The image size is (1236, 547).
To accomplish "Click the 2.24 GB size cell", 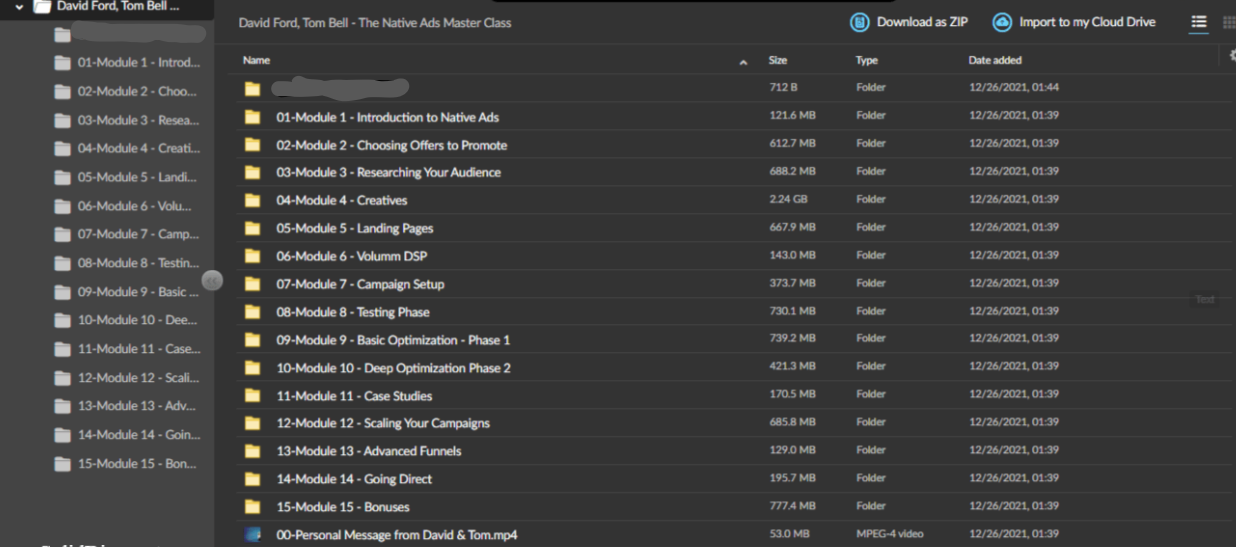I will click(x=787, y=199).
